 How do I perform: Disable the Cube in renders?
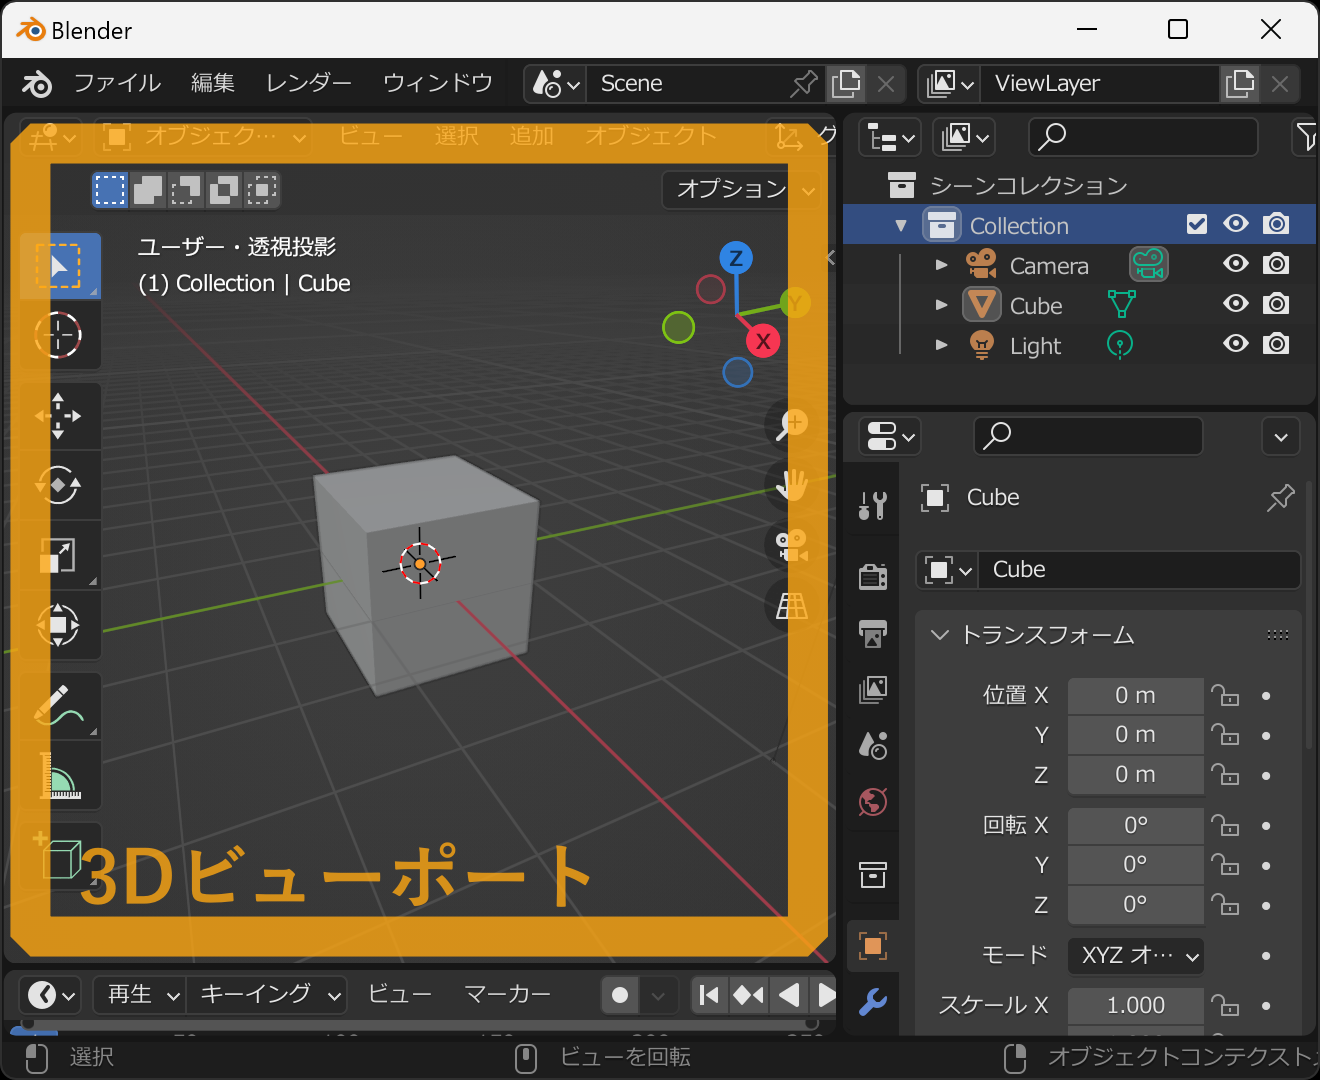tap(1276, 304)
